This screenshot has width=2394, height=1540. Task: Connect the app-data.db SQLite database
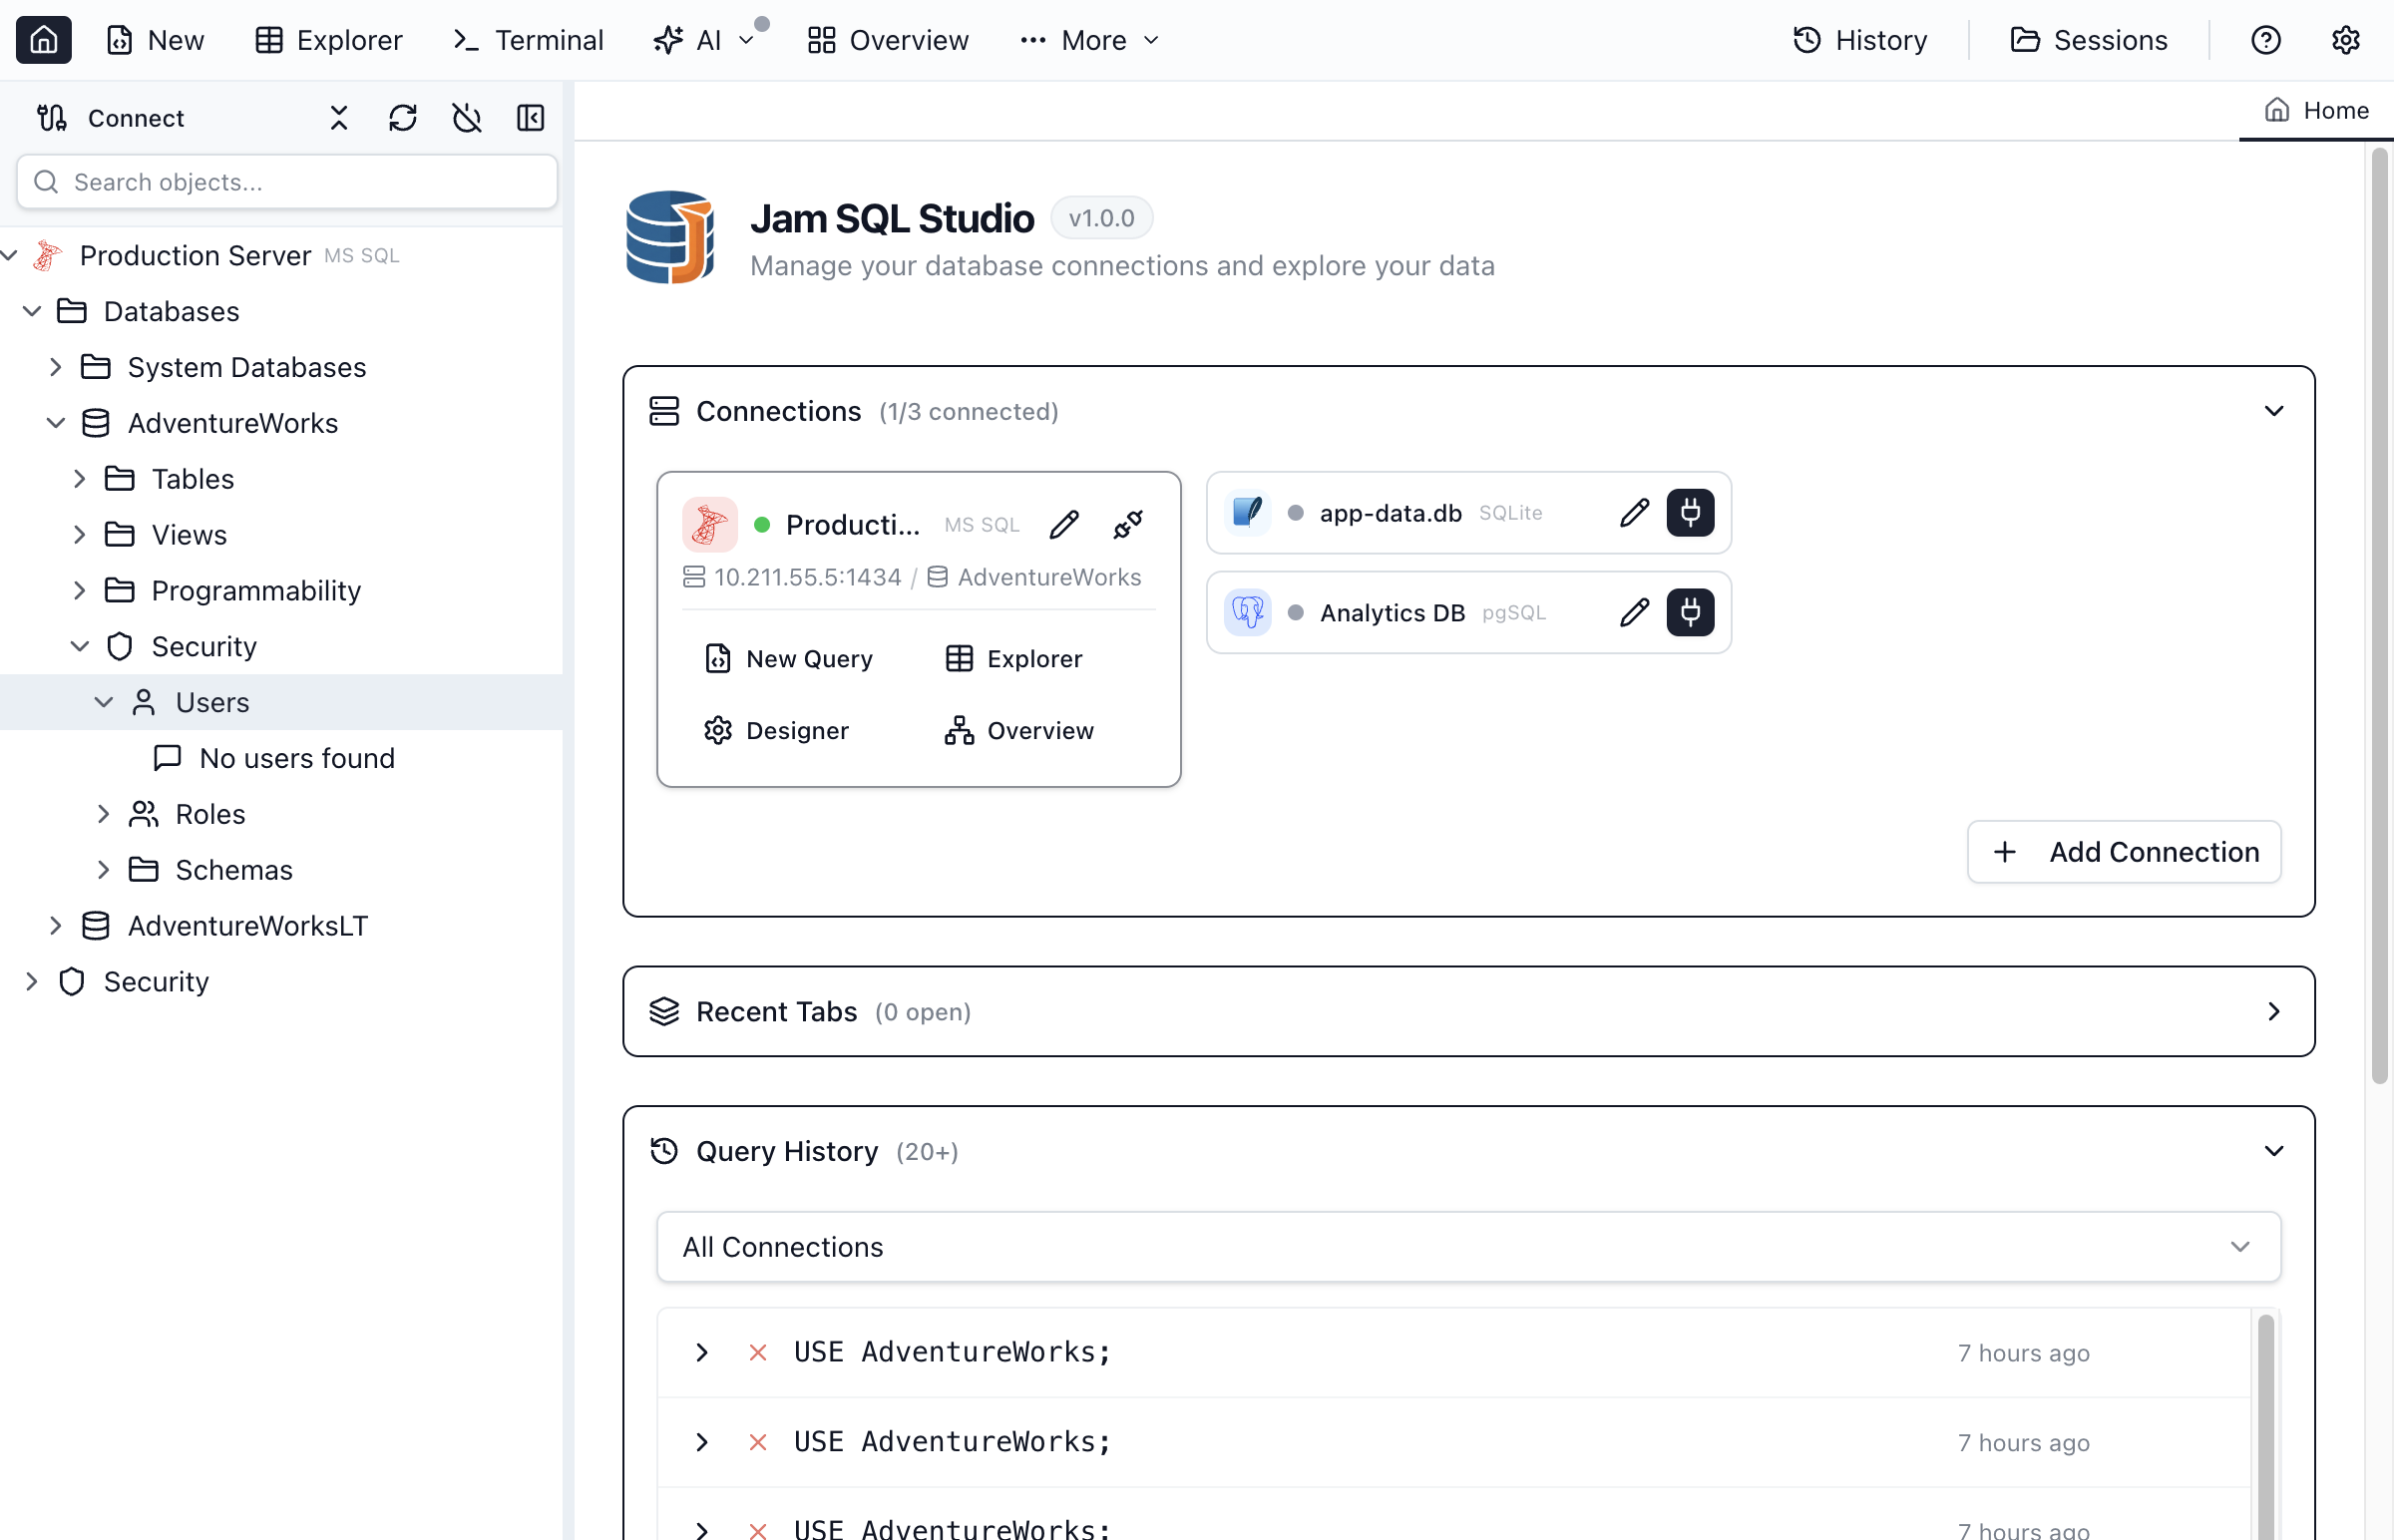tap(1690, 513)
